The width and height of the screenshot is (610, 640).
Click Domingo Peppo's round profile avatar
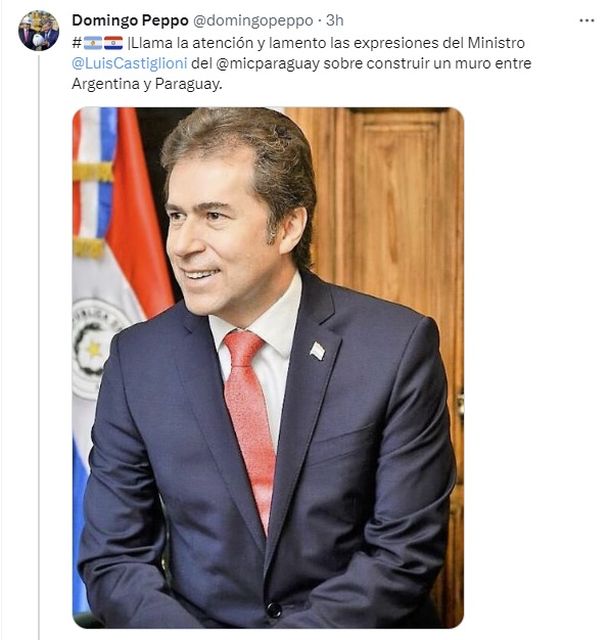(x=39, y=31)
